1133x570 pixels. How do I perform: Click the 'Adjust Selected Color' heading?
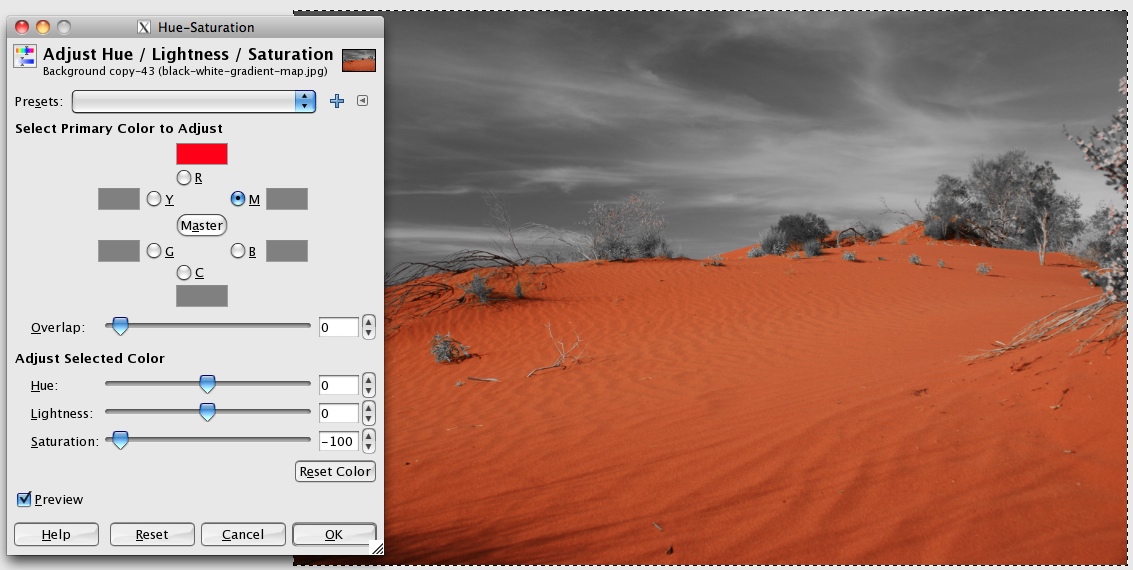point(90,358)
